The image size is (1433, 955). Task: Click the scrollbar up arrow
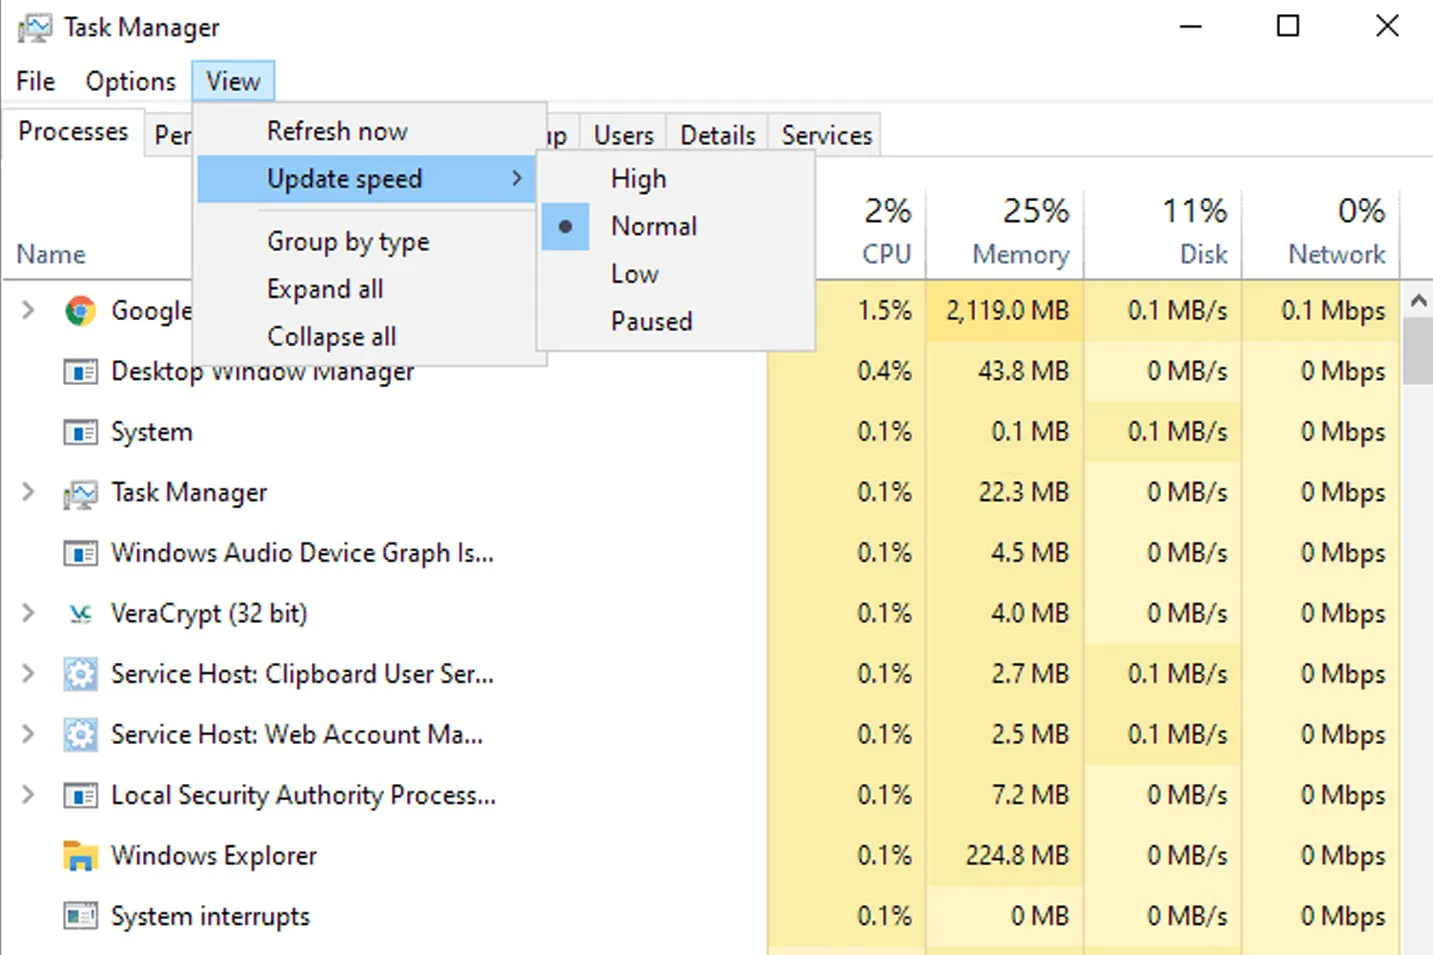tap(1418, 299)
